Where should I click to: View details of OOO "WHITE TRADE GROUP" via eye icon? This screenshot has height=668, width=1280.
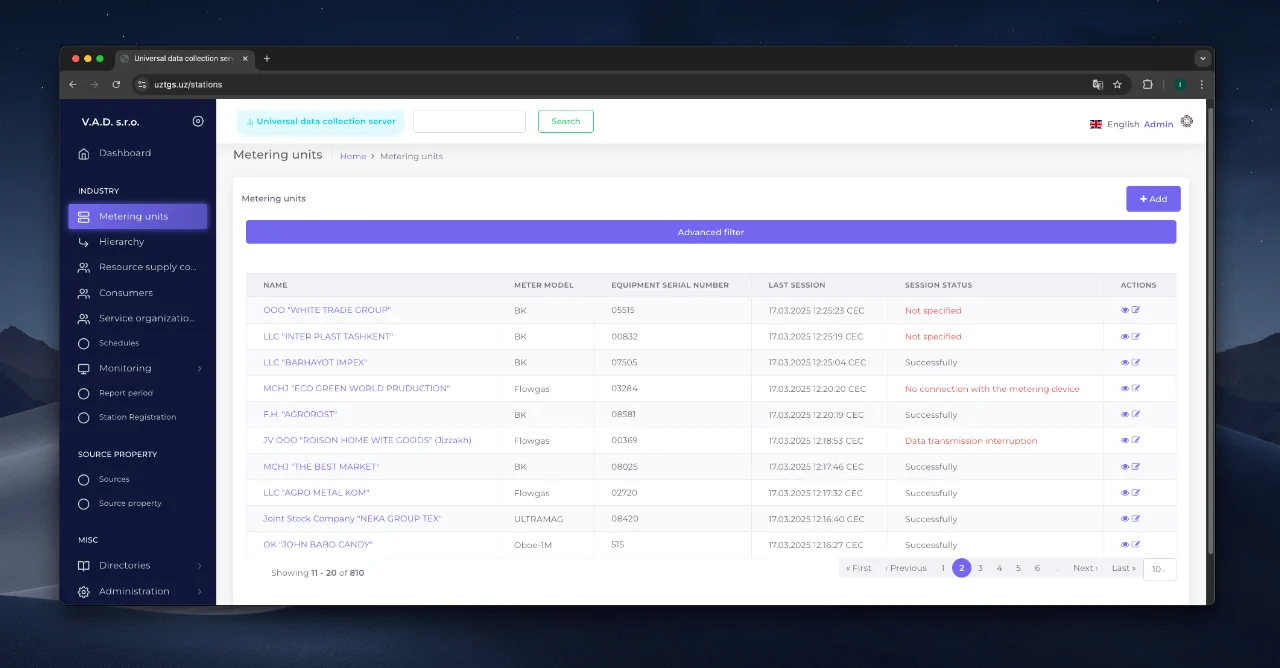[x=1125, y=310]
